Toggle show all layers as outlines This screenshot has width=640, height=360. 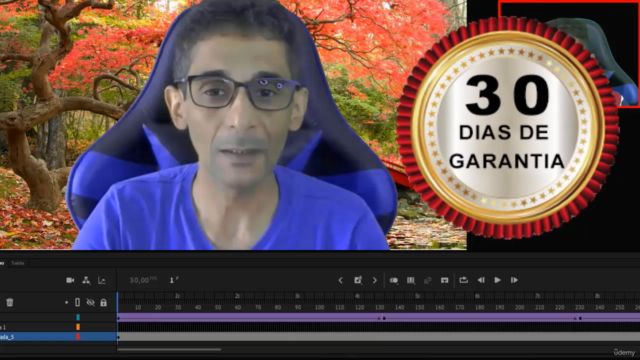click(78, 302)
